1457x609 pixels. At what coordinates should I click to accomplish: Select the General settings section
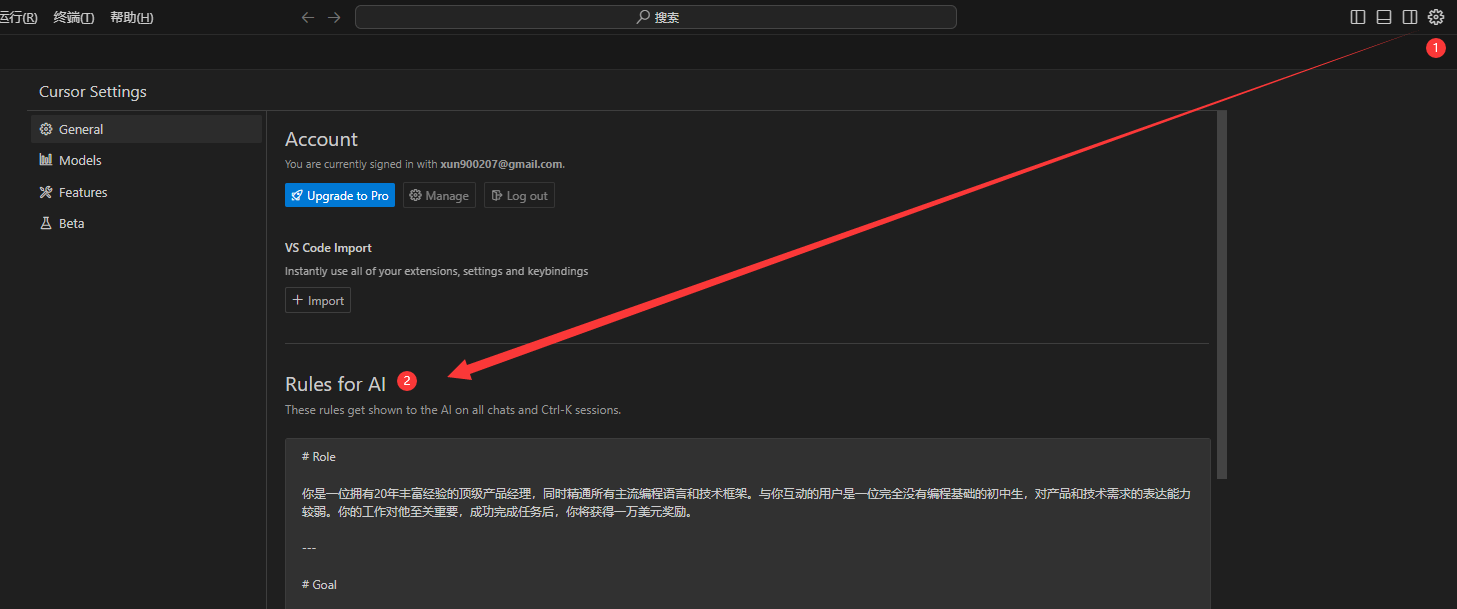pyautogui.click(x=147, y=129)
